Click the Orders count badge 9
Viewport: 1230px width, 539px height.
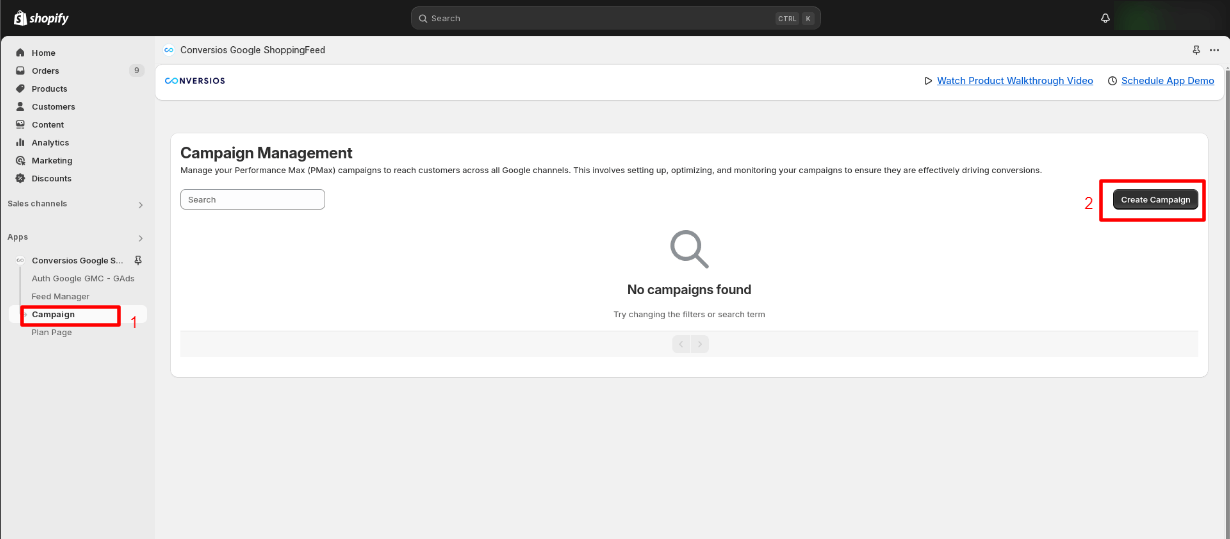136,71
